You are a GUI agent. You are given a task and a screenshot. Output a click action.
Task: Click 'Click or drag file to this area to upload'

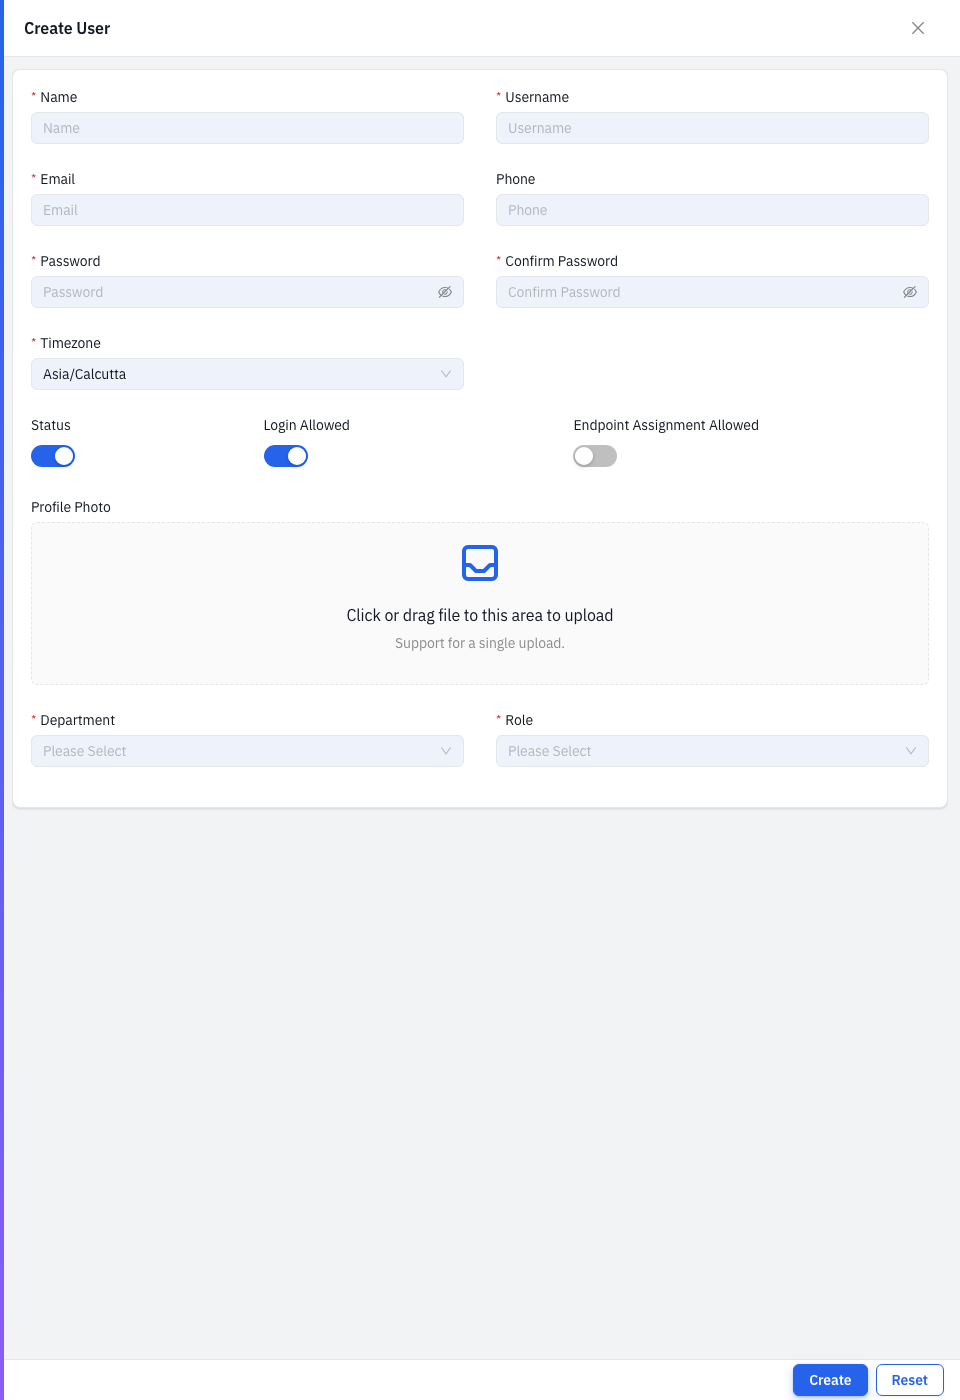tap(480, 615)
